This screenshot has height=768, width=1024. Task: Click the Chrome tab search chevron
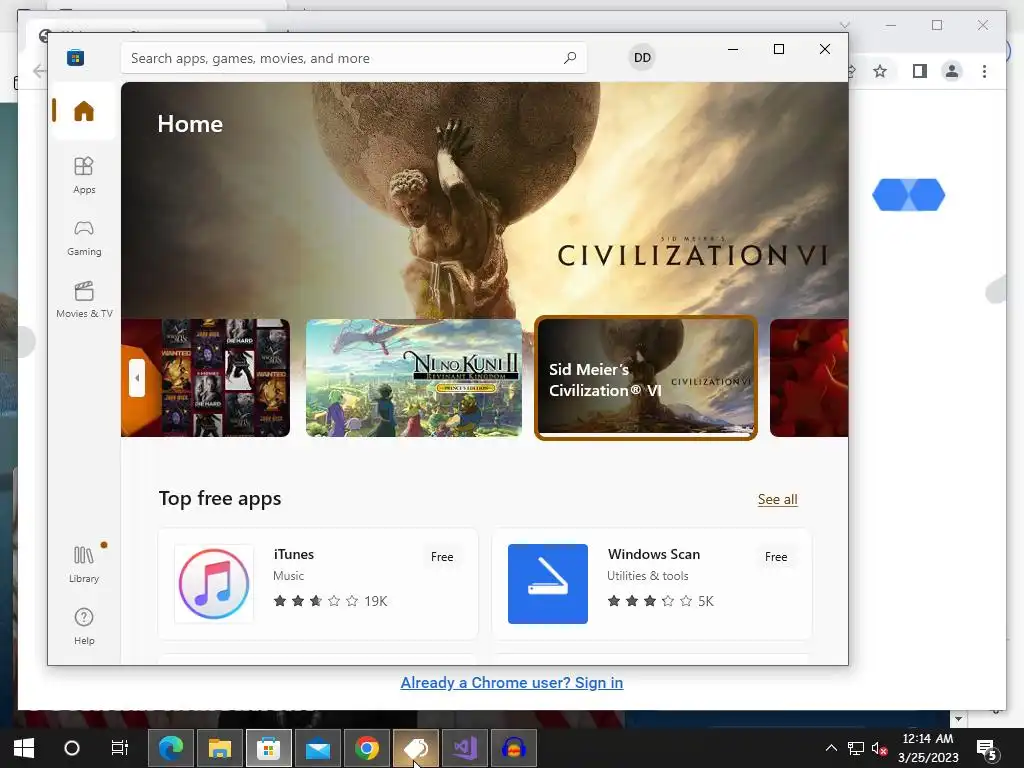coord(844,25)
